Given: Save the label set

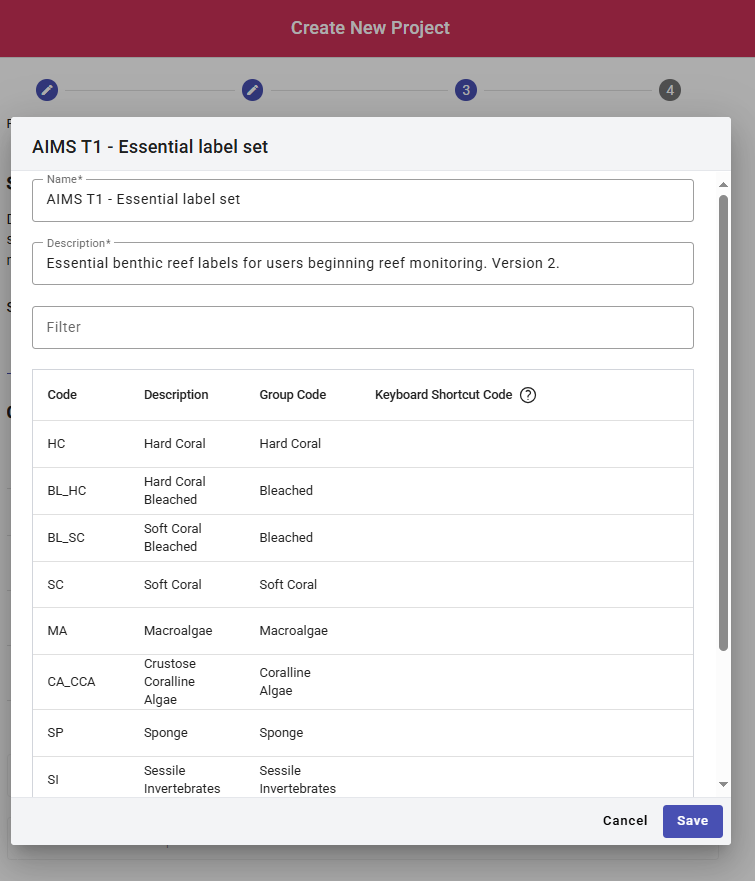Looking at the screenshot, I should tap(692, 821).
